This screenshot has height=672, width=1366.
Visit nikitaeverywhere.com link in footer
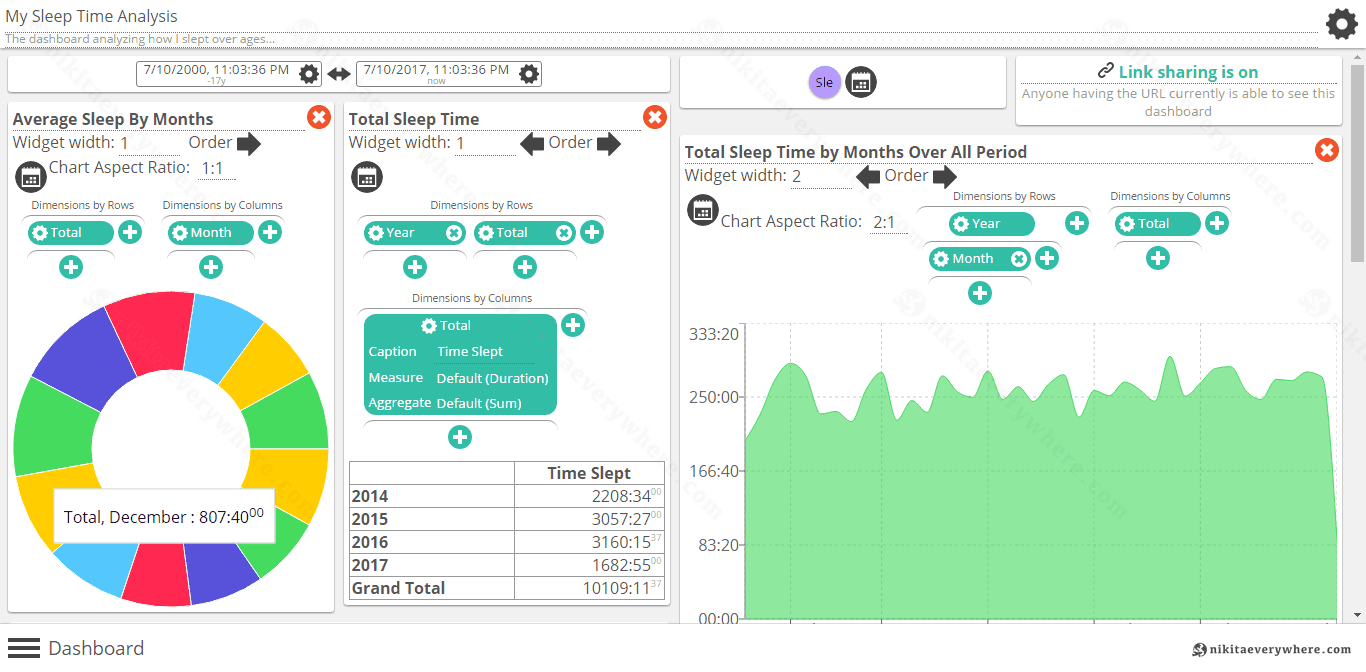tap(1272, 650)
